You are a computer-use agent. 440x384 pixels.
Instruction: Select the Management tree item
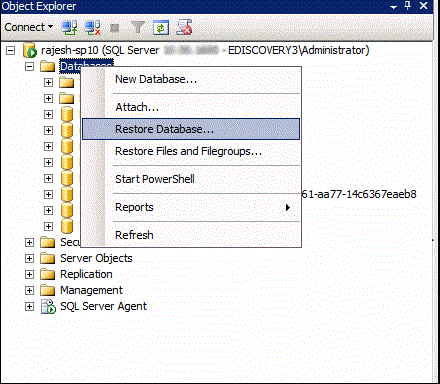click(x=91, y=290)
